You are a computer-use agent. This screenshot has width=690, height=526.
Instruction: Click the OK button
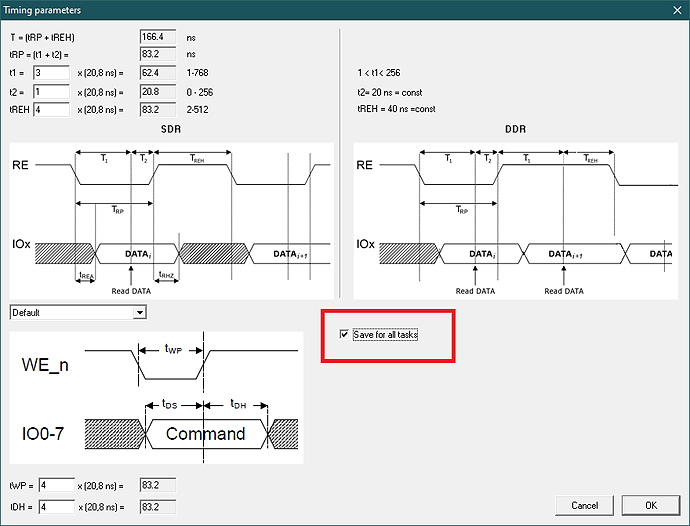point(650,505)
